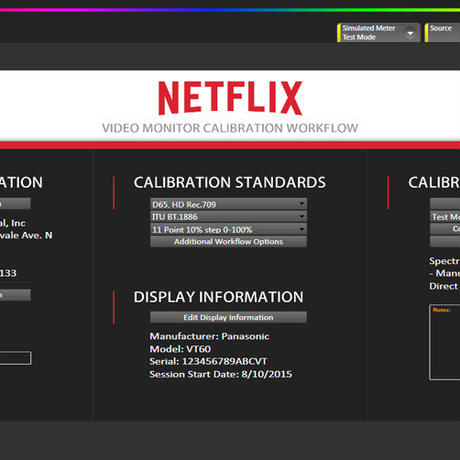Viewport: 460px width, 460px height.
Task: Expand the ITU BT.1886 gamma dropdown
Action: pyautogui.click(x=228, y=217)
